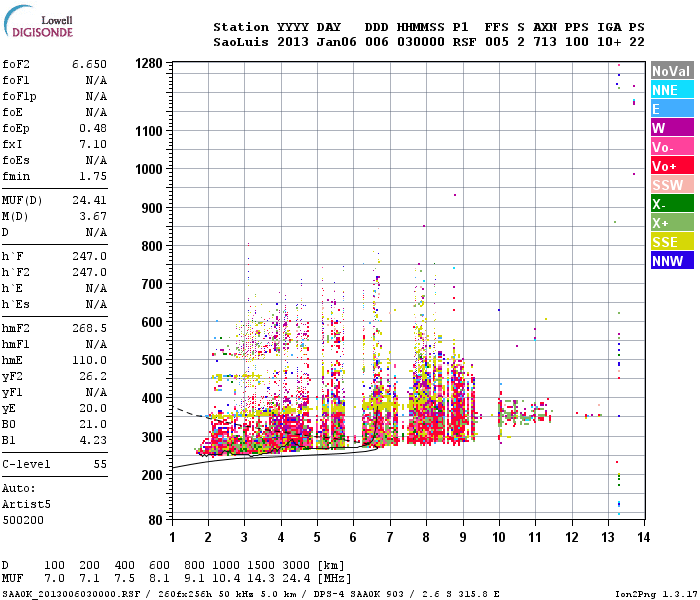Click the Artist5 auto-scaling label
700x600 pixels.
pos(26,504)
